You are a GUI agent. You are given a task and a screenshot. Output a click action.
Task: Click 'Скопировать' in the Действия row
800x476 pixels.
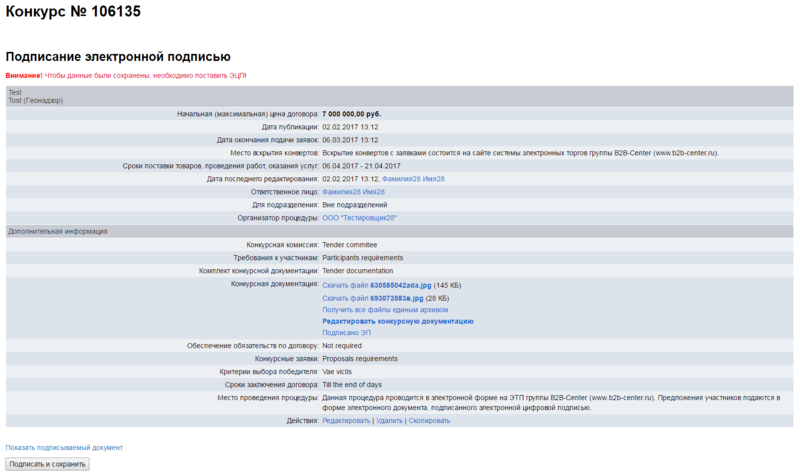pyautogui.click(x=429, y=421)
